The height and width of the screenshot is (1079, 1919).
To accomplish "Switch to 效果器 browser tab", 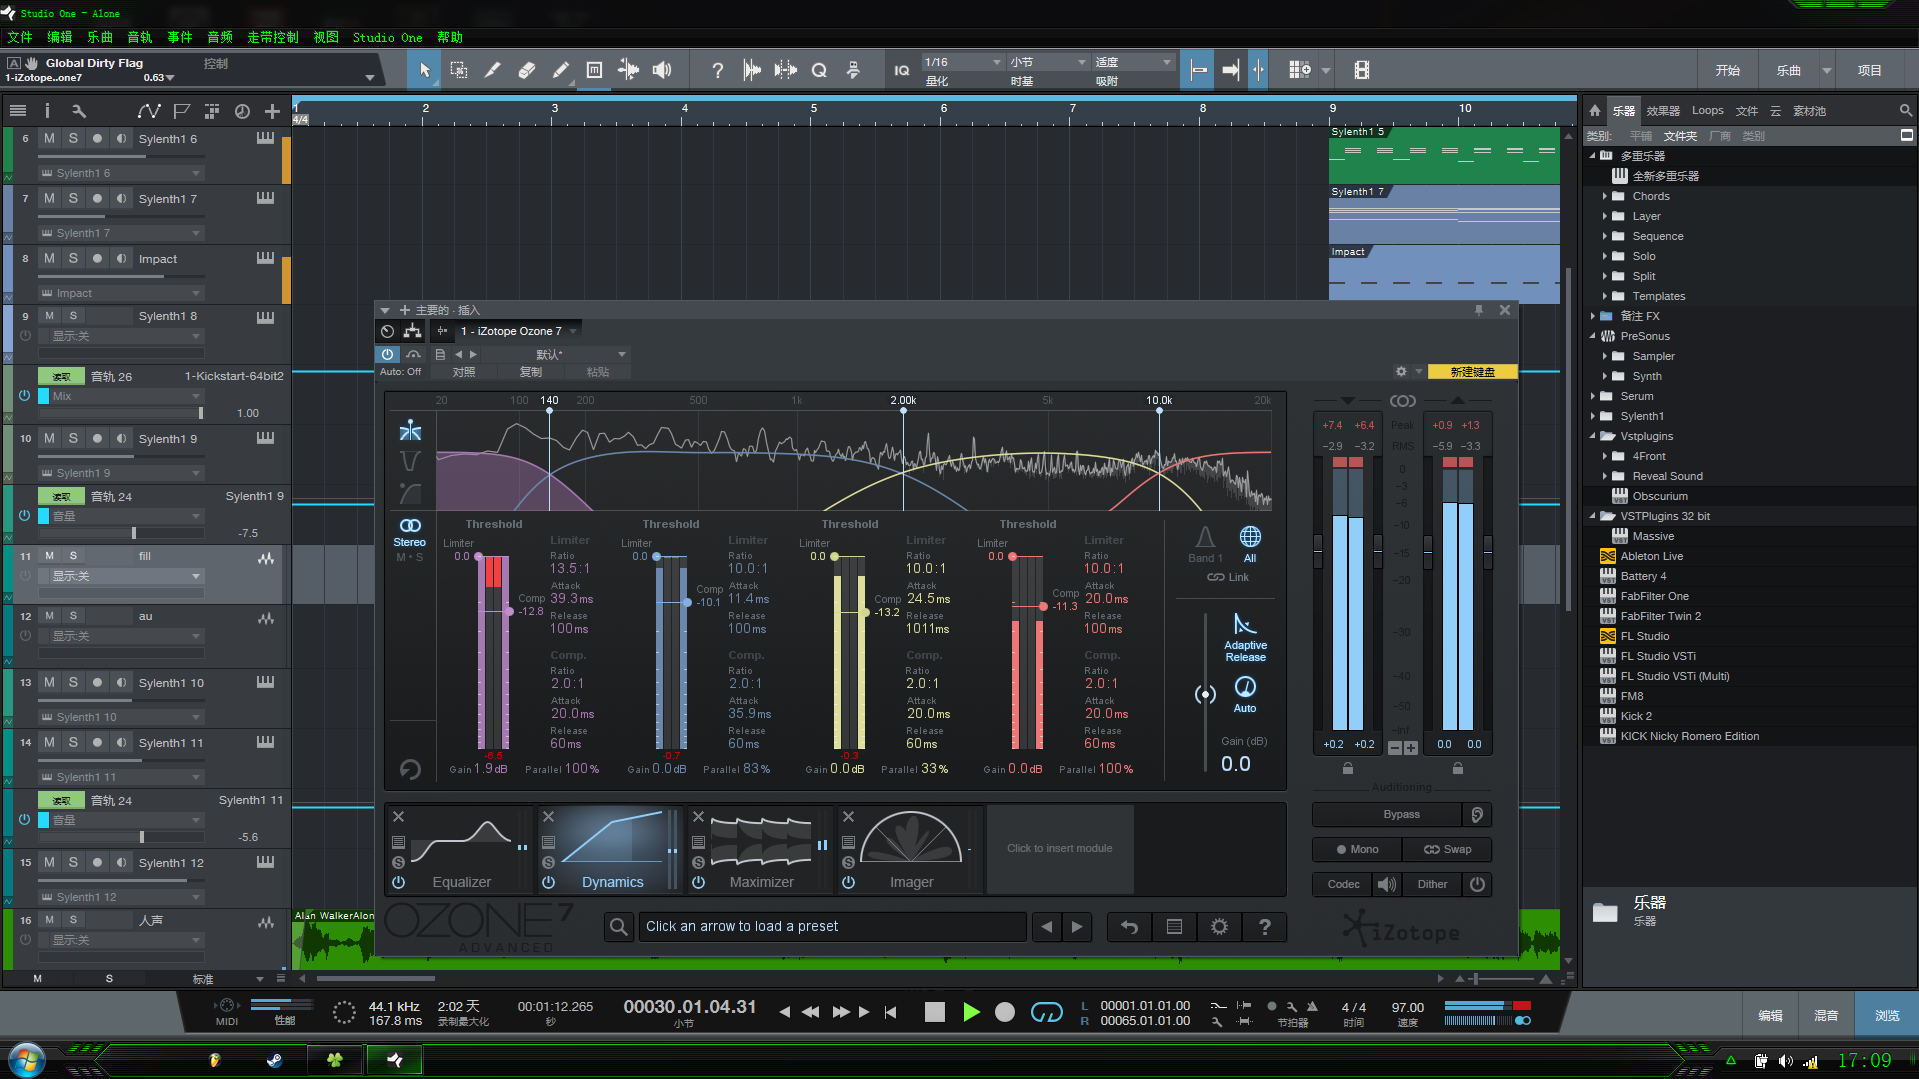I will 1663,111.
